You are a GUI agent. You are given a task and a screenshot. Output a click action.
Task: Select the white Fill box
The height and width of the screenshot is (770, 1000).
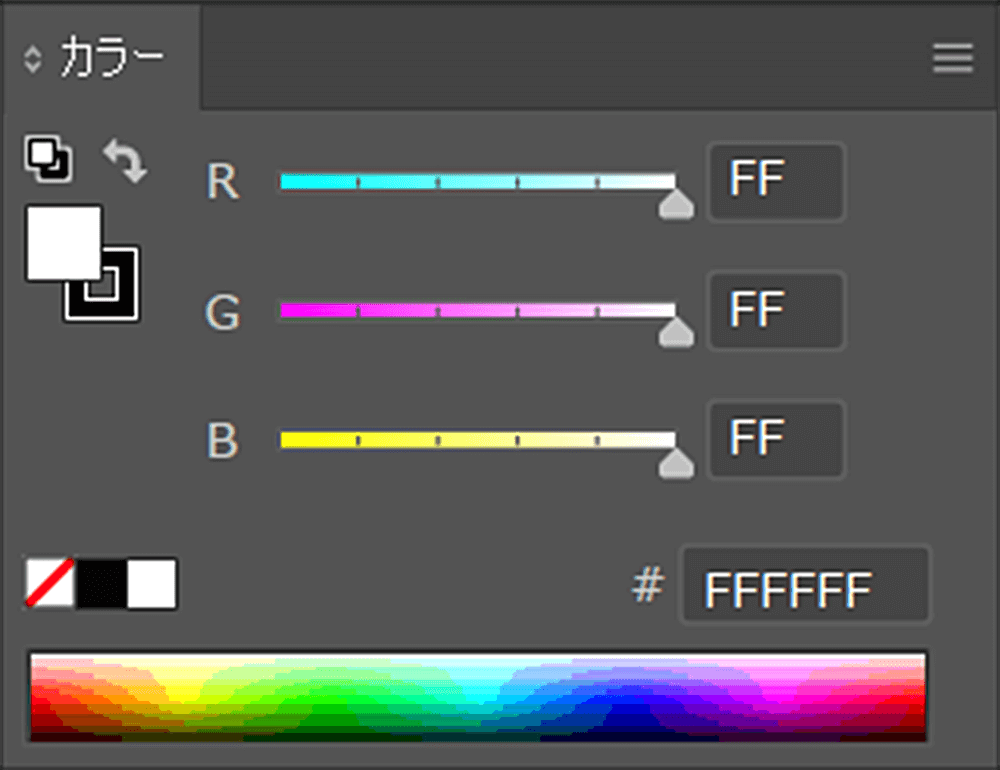tap(64, 242)
